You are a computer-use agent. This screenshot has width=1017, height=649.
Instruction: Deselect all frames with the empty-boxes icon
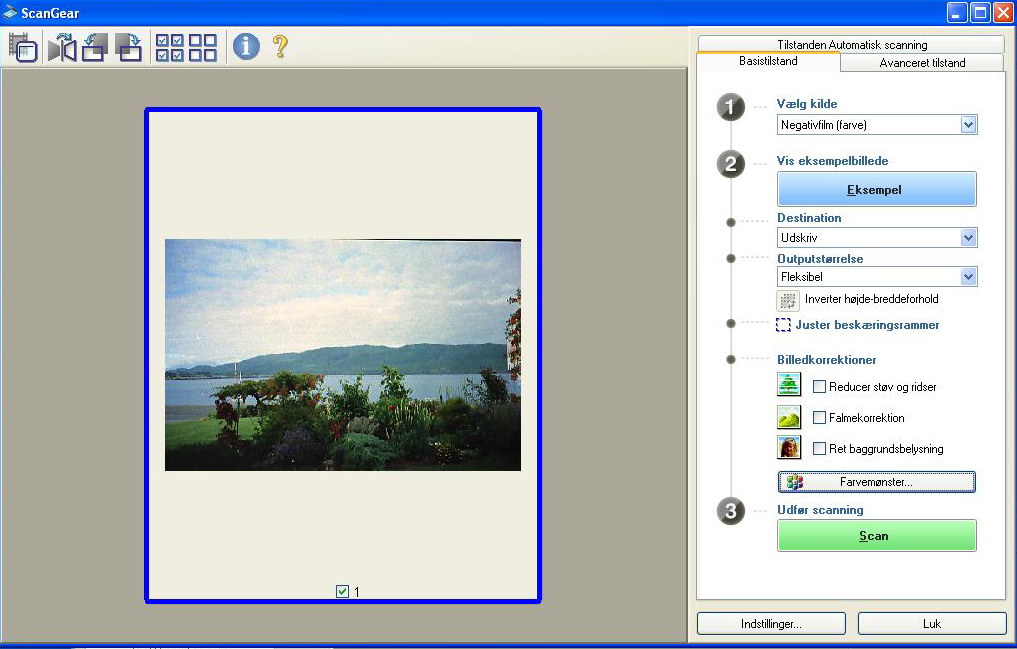(203, 47)
